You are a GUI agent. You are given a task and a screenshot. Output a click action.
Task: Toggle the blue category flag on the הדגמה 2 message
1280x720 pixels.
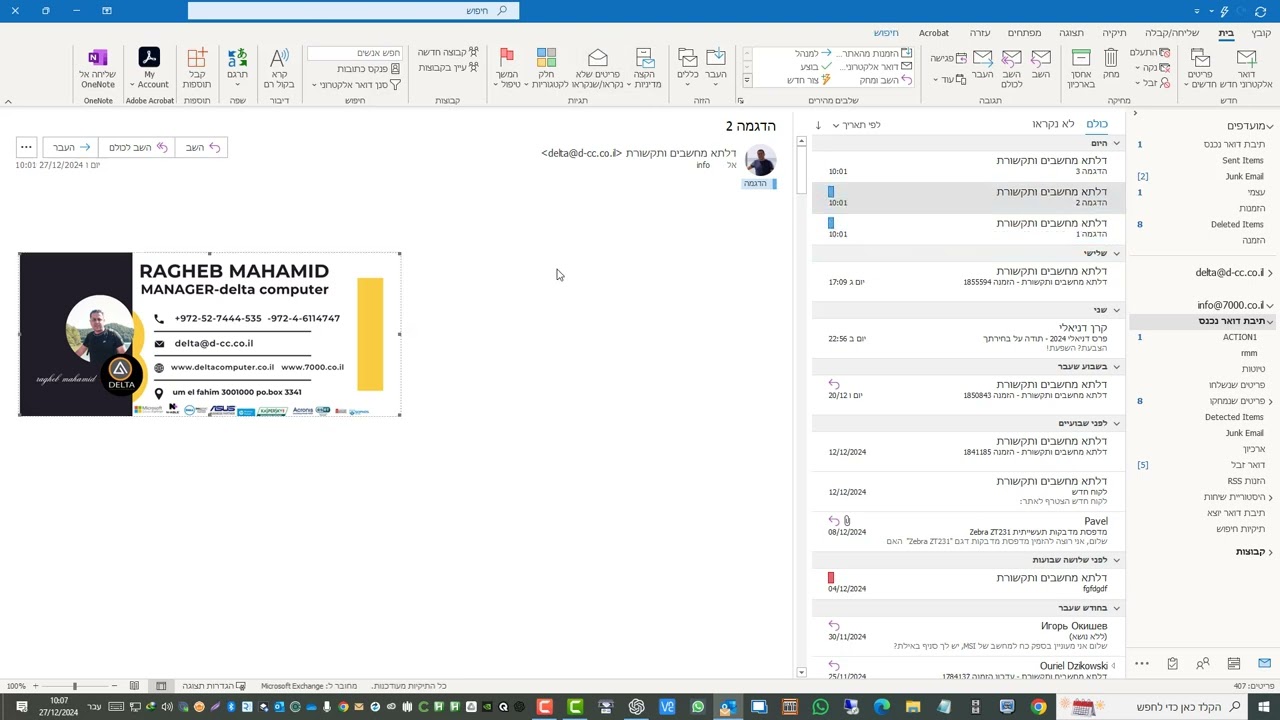tap(830, 191)
